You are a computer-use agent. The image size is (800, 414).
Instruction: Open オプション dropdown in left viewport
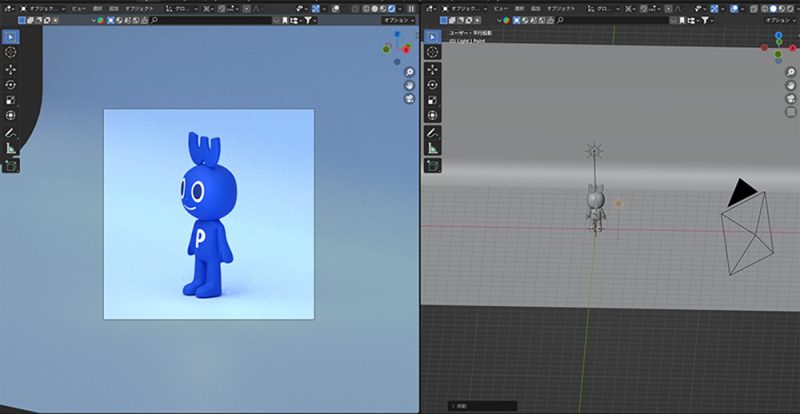pyautogui.click(x=399, y=20)
